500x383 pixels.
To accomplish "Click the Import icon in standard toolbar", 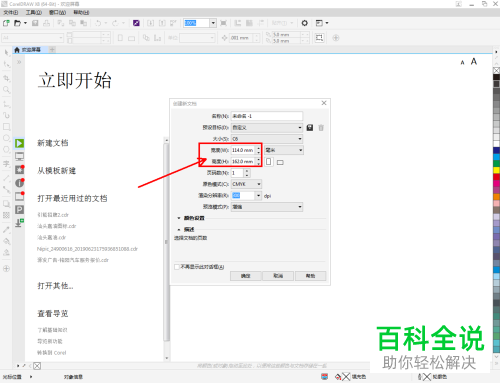I will [151, 23].
